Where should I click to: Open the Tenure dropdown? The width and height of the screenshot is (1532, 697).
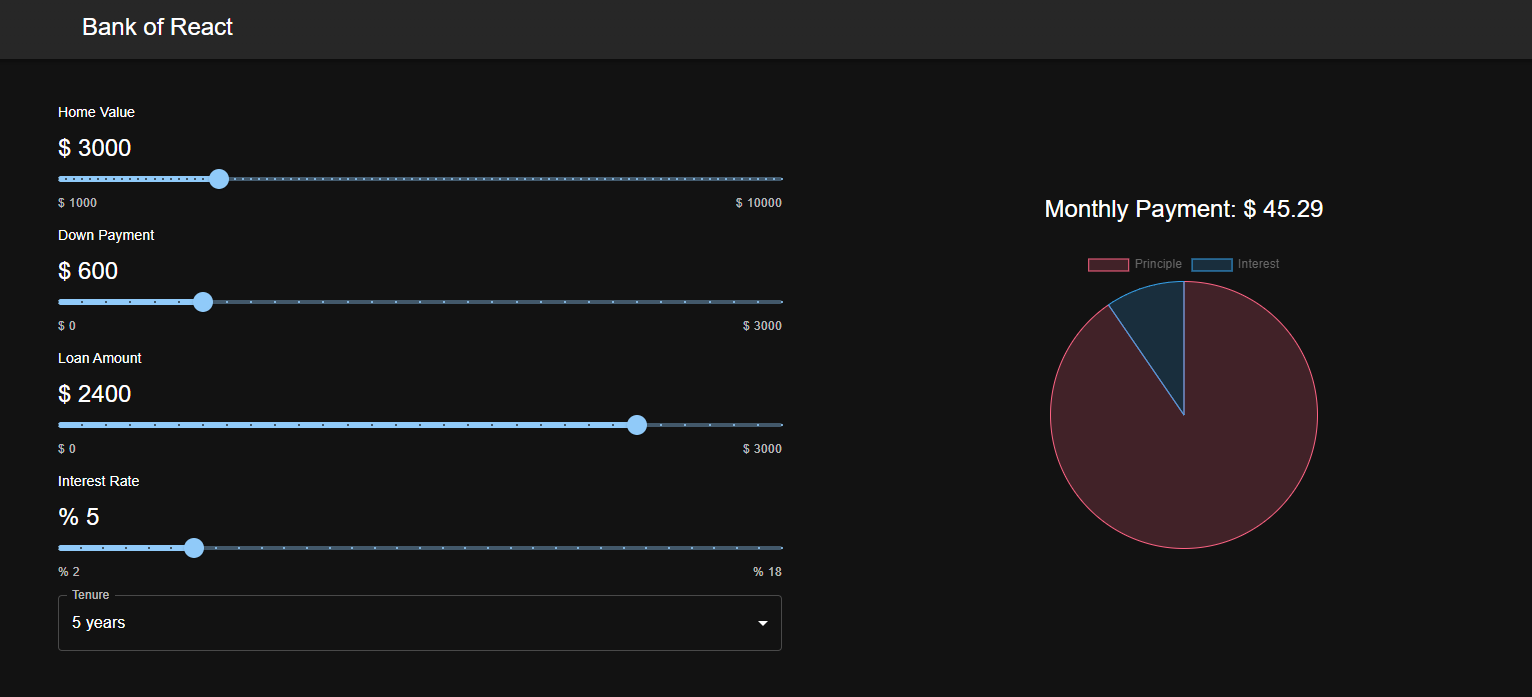[x=420, y=622]
